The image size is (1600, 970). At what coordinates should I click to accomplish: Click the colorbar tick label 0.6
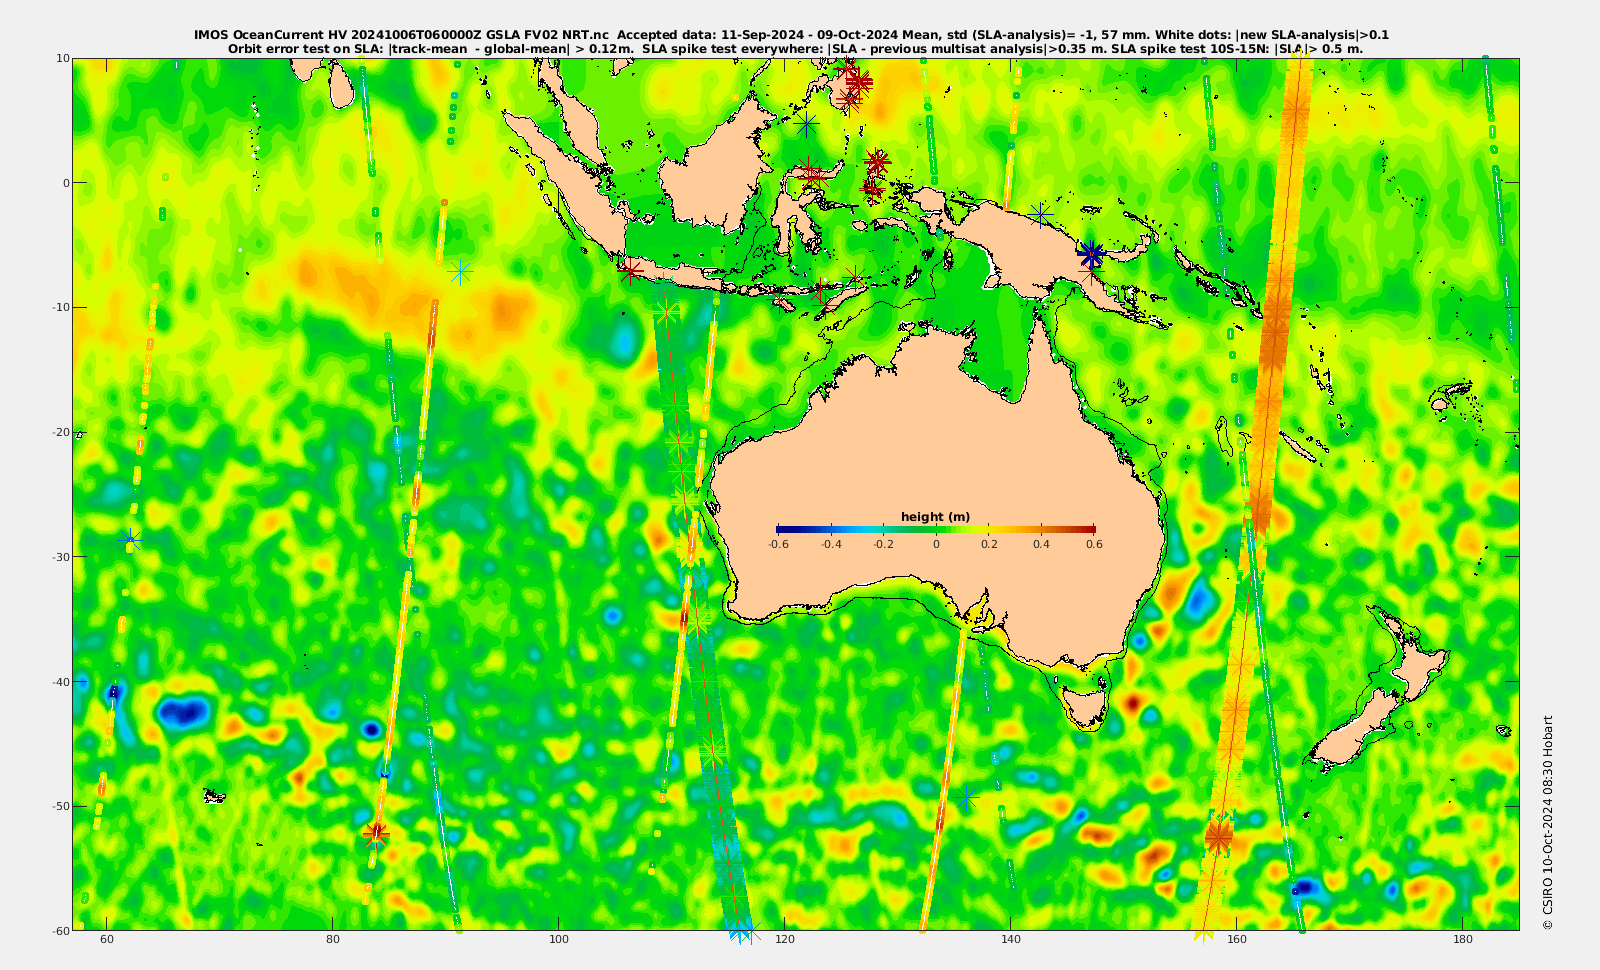[x=1094, y=544]
